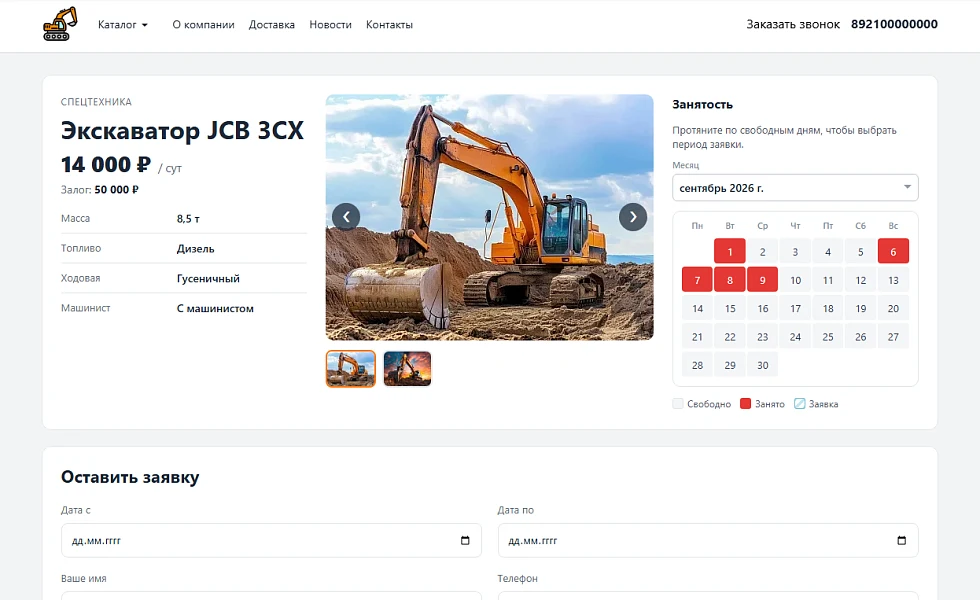Viewport: 980px width, 600px height.
Task: Select calendar day 21
Action: pyautogui.click(x=698, y=337)
